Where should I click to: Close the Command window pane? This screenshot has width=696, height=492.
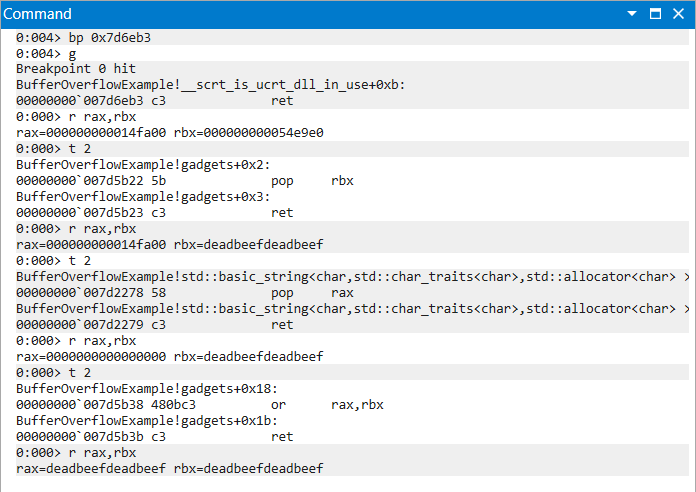click(x=678, y=14)
